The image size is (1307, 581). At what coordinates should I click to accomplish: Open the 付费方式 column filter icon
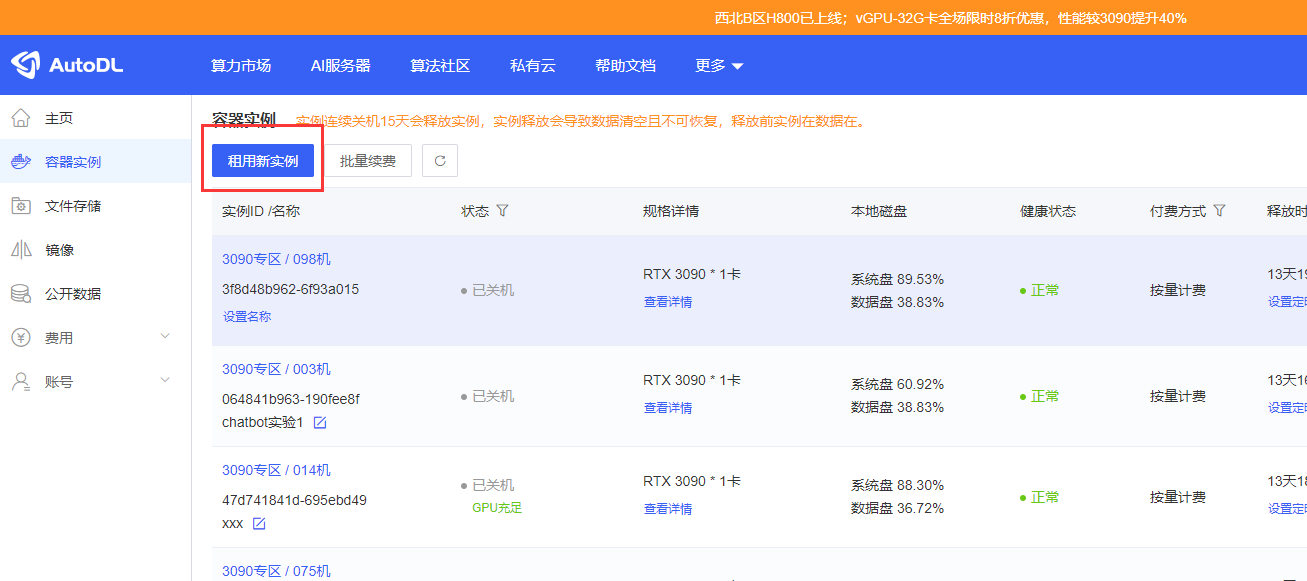(x=1219, y=211)
